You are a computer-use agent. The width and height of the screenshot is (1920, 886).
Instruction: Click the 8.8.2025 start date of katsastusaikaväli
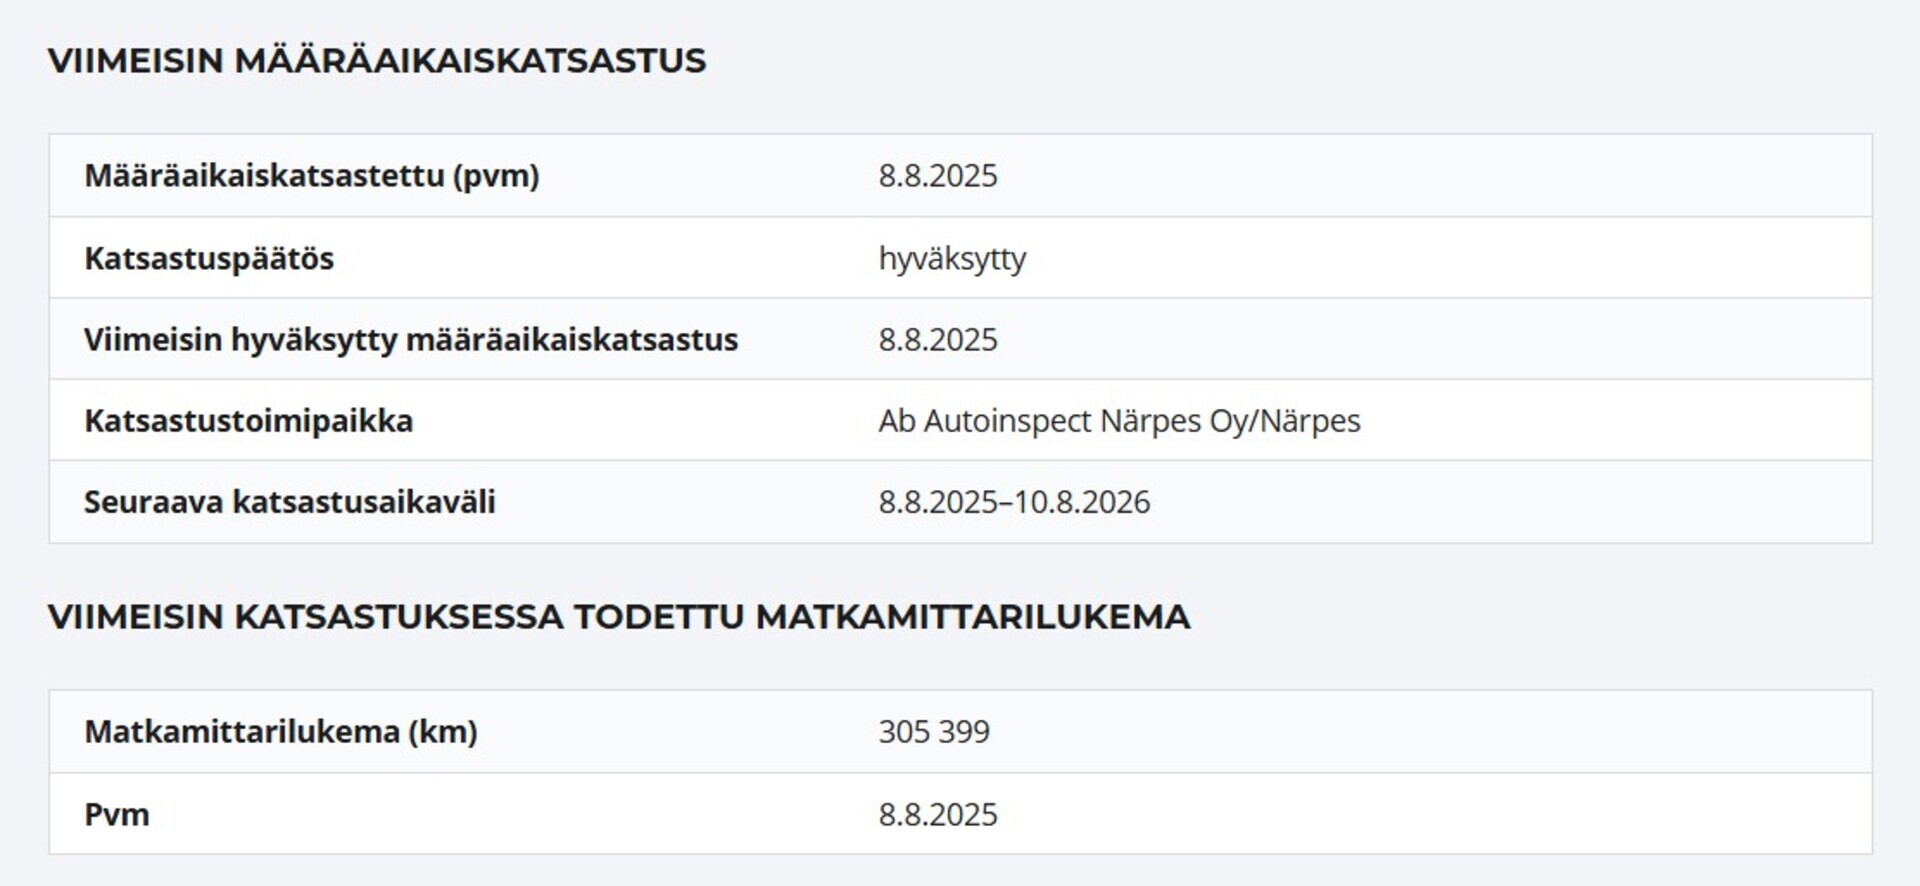tap(937, 502)
